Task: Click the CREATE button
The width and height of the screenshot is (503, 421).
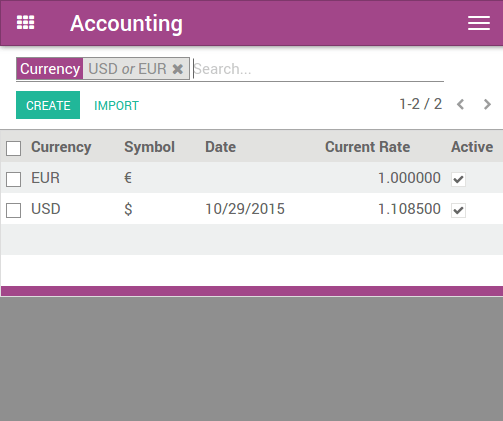Action: coord(48,105)
